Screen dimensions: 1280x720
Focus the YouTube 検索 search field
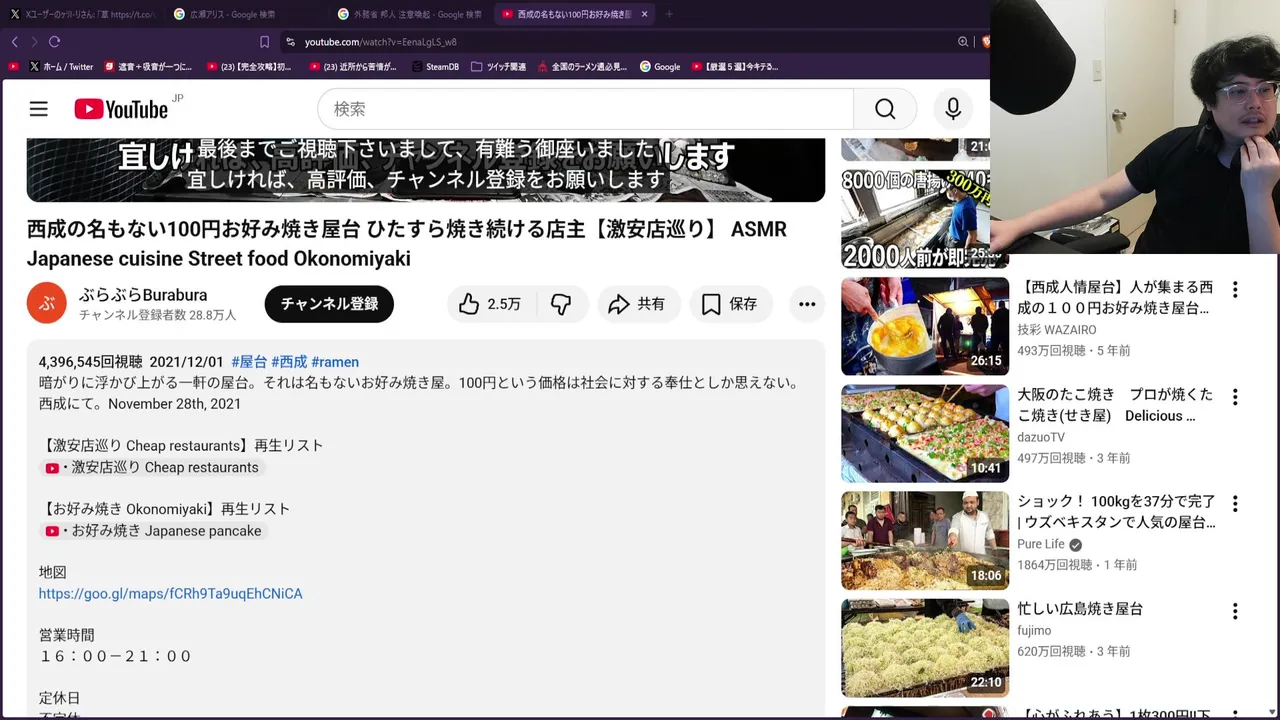point(586,109)
